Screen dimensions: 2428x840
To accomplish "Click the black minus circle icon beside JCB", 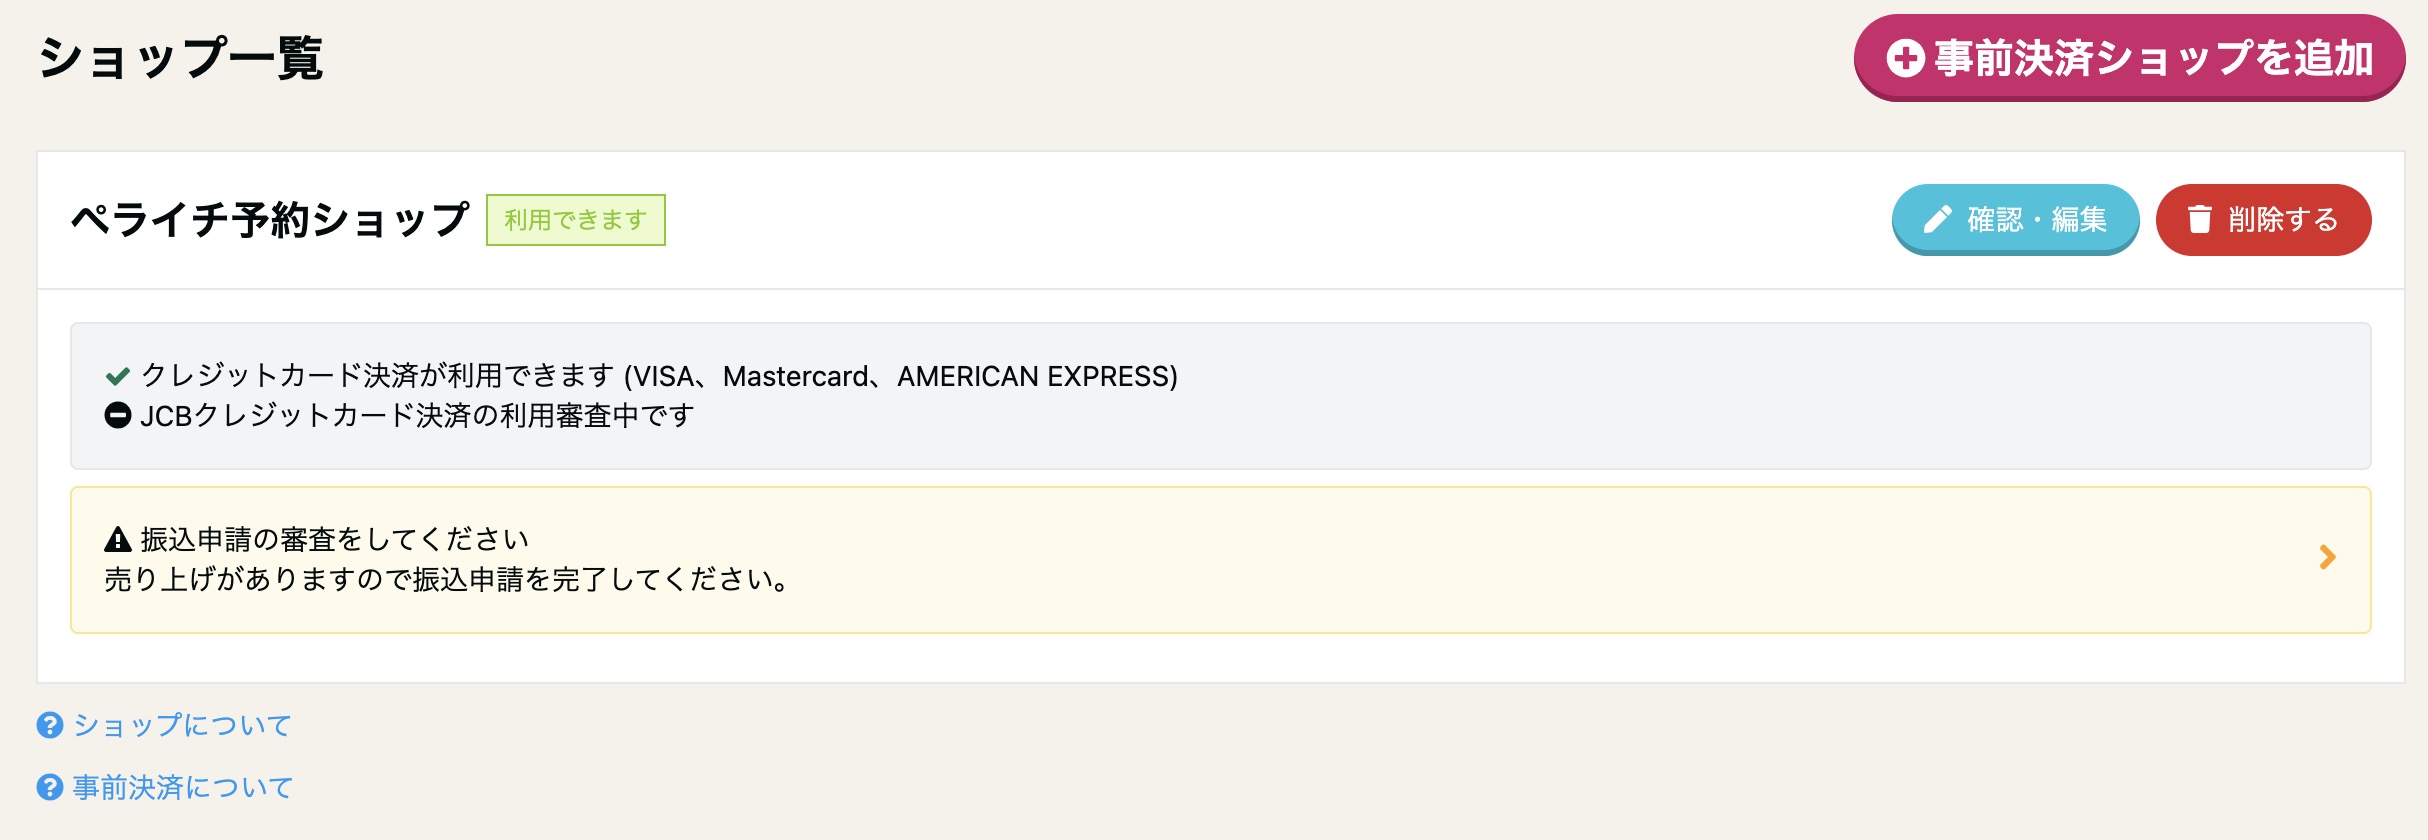I will pyautogui.click(x=118, y=415).
